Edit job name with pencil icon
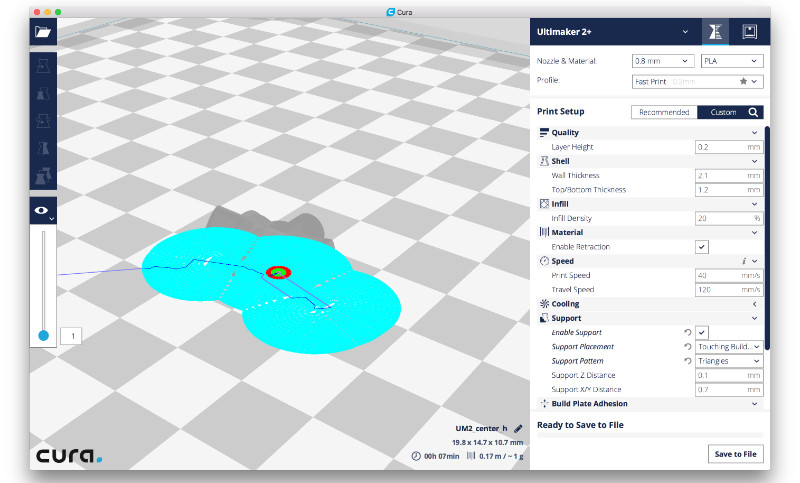The image size is (800, 483). tap(518, 428)
